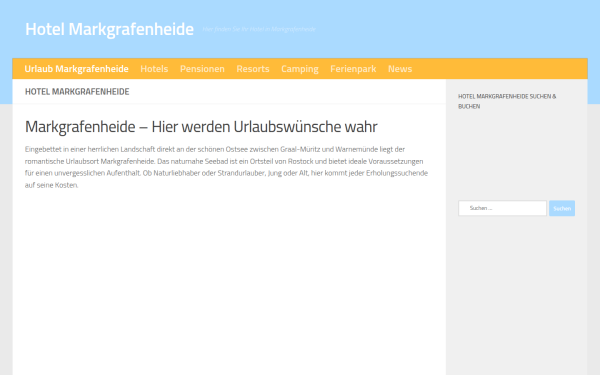The width and height of the screenshot is (600, 375).
Task: Select sidebar heading Hotel Markgrafenheide suchen & buchen
Action: coord(507,101)
